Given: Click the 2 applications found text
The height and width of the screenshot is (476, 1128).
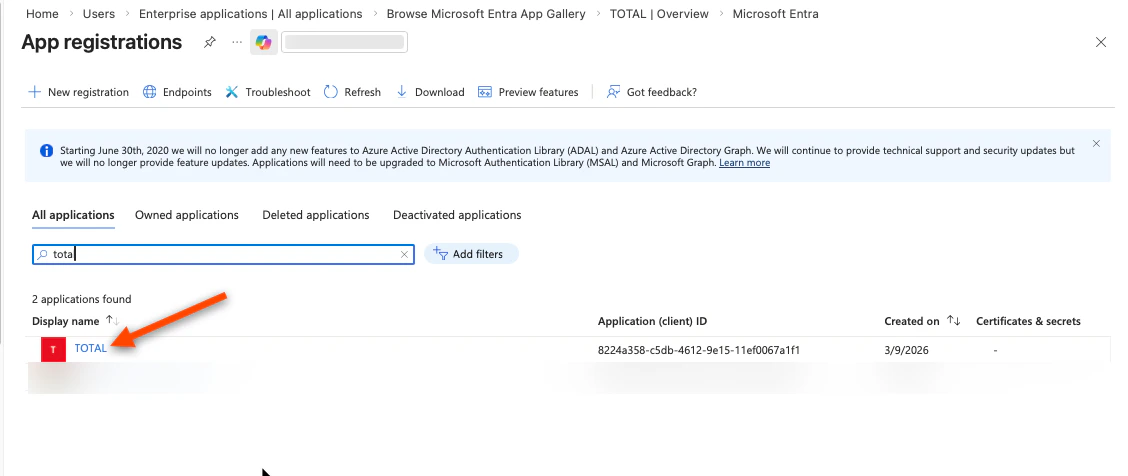Looking at the screenshot, I should click(x=82, y=299).
